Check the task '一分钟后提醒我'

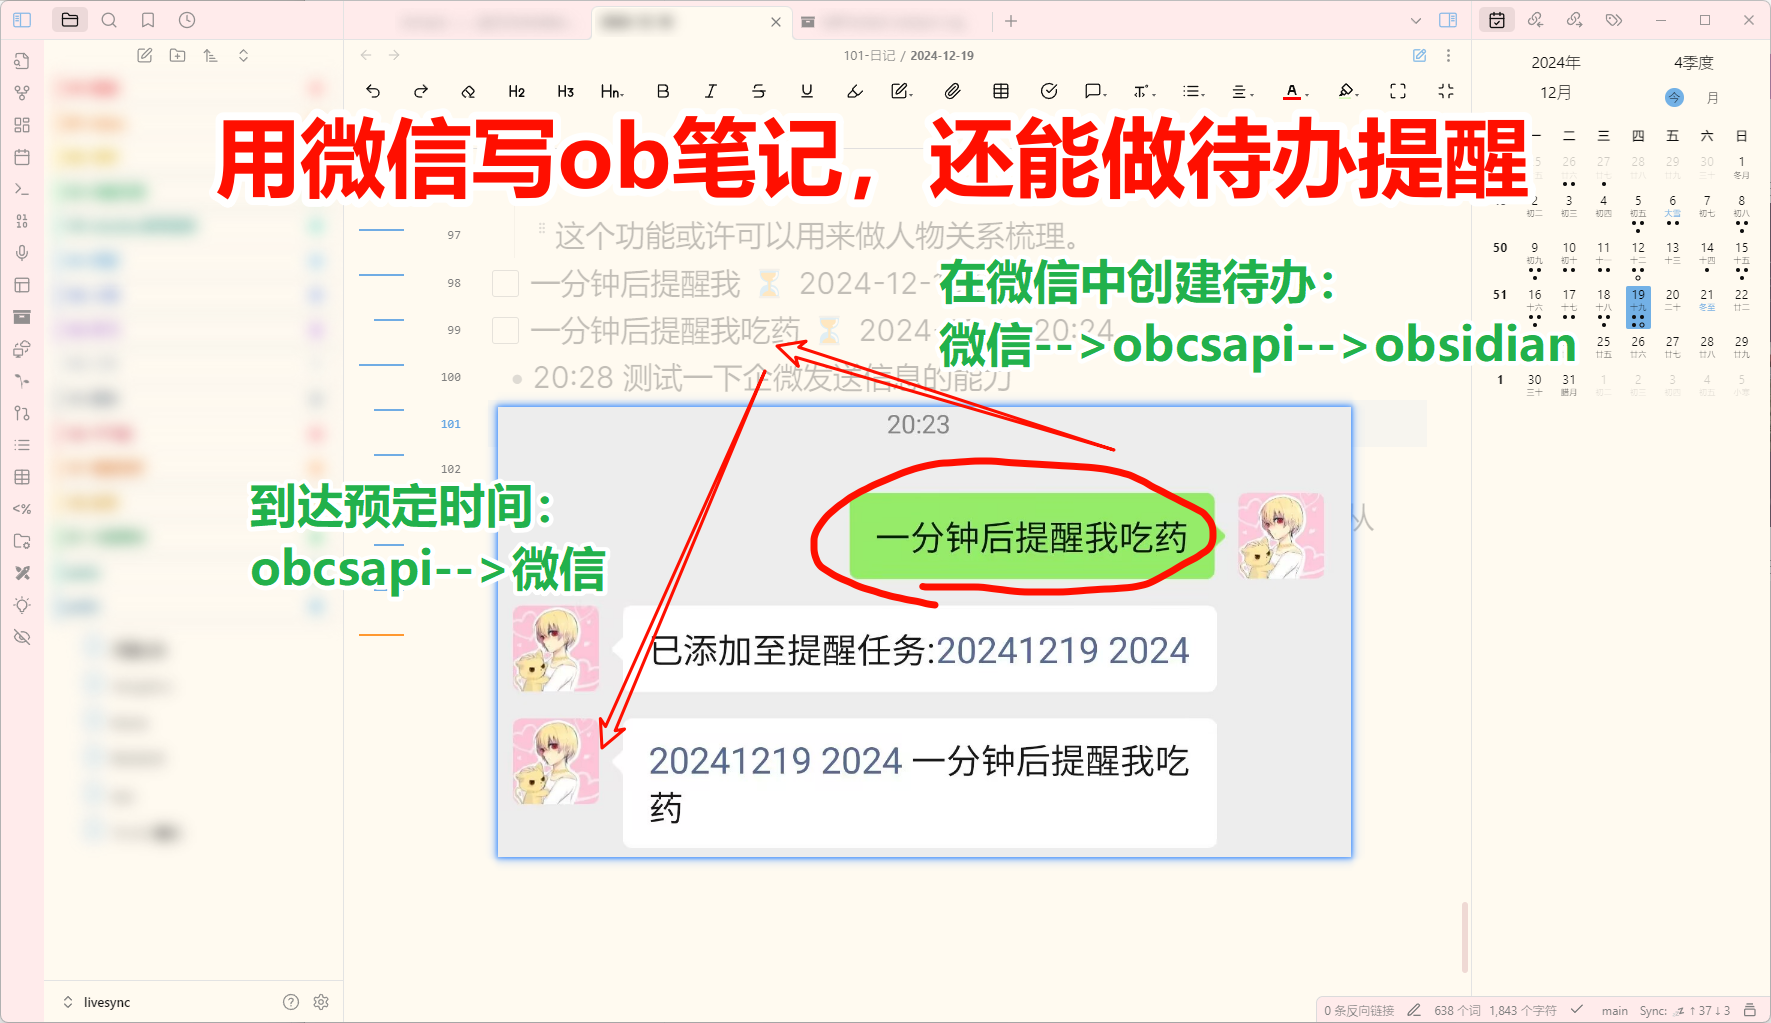pos(505,283)
